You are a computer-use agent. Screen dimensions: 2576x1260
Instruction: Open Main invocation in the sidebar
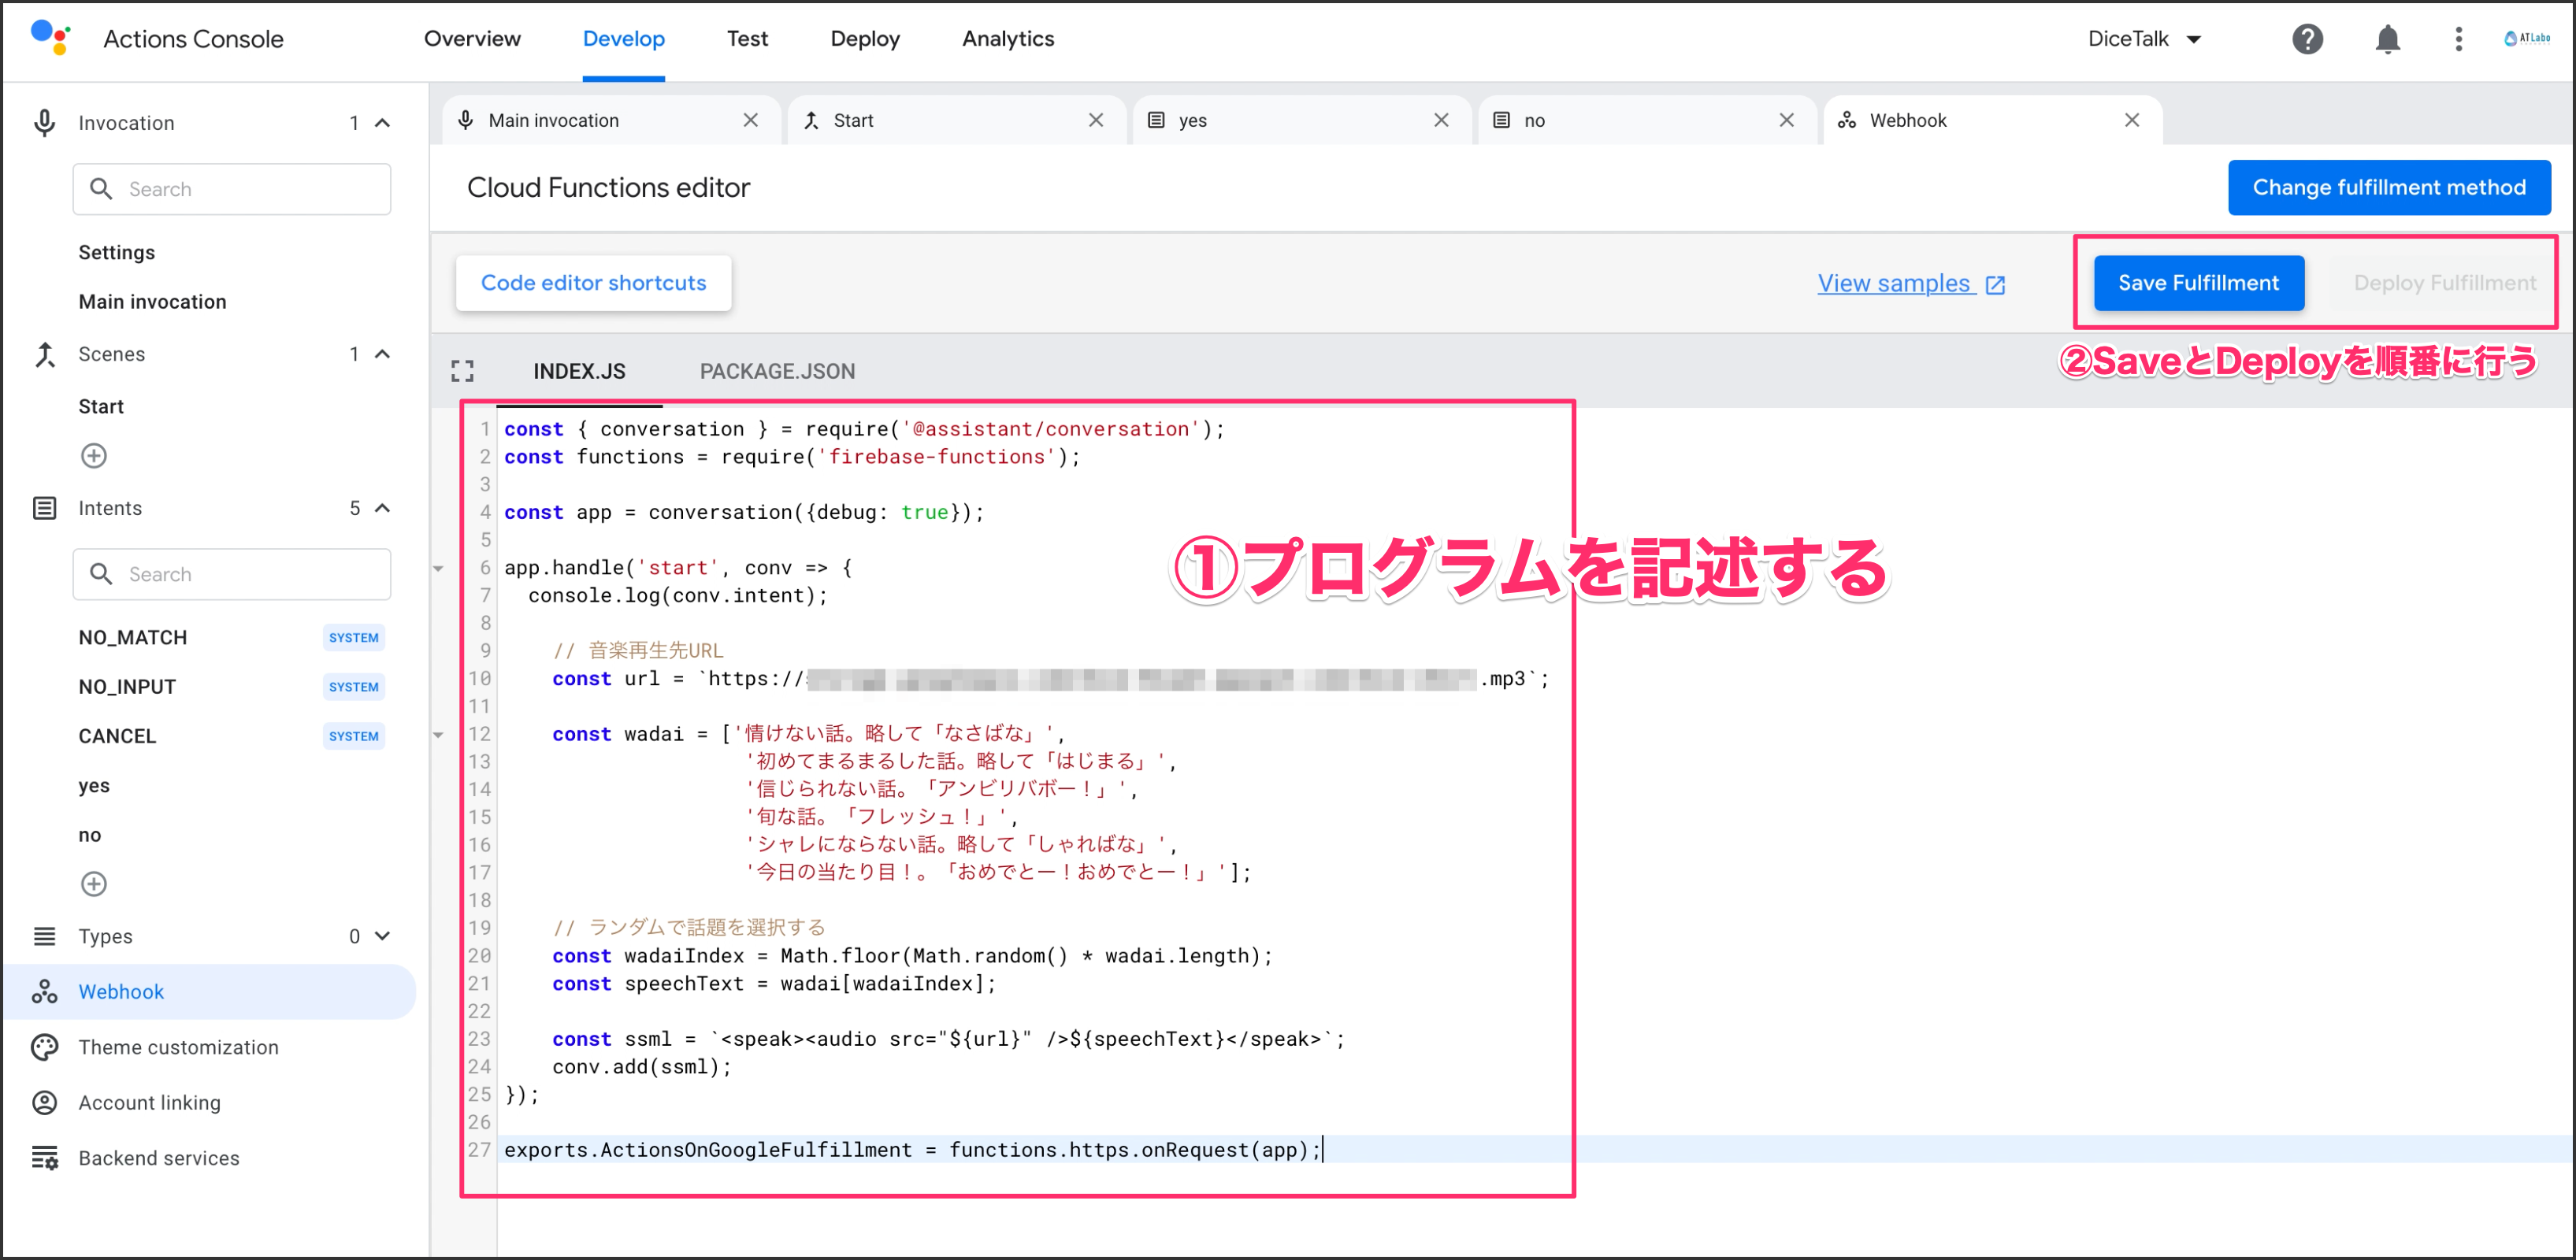pos(153,302)
